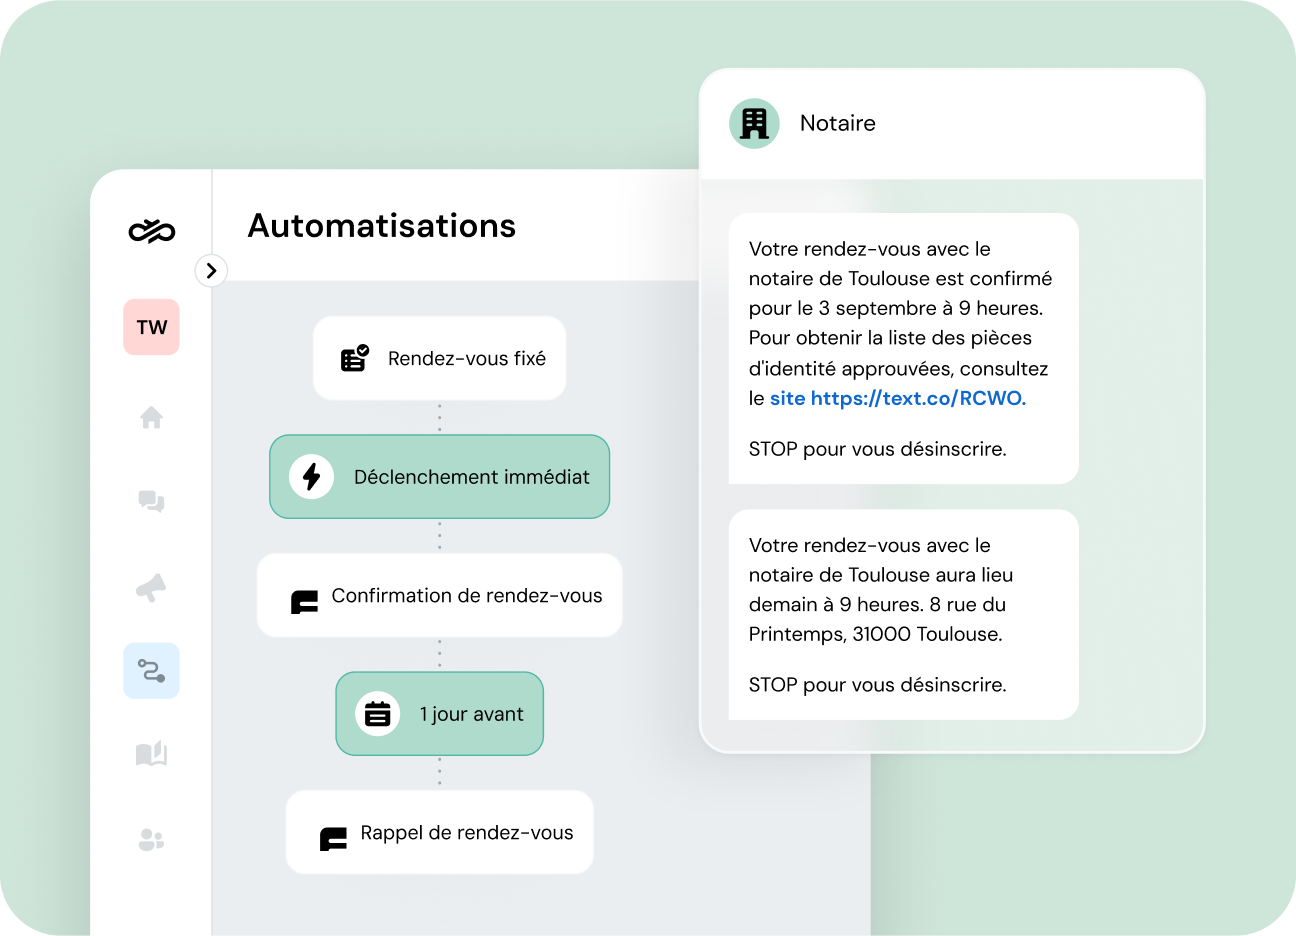Select the automations workflow sidebar icon
Image resolution: width=1296 pixels, height=936 pixels.
click(x=151, y=670)
